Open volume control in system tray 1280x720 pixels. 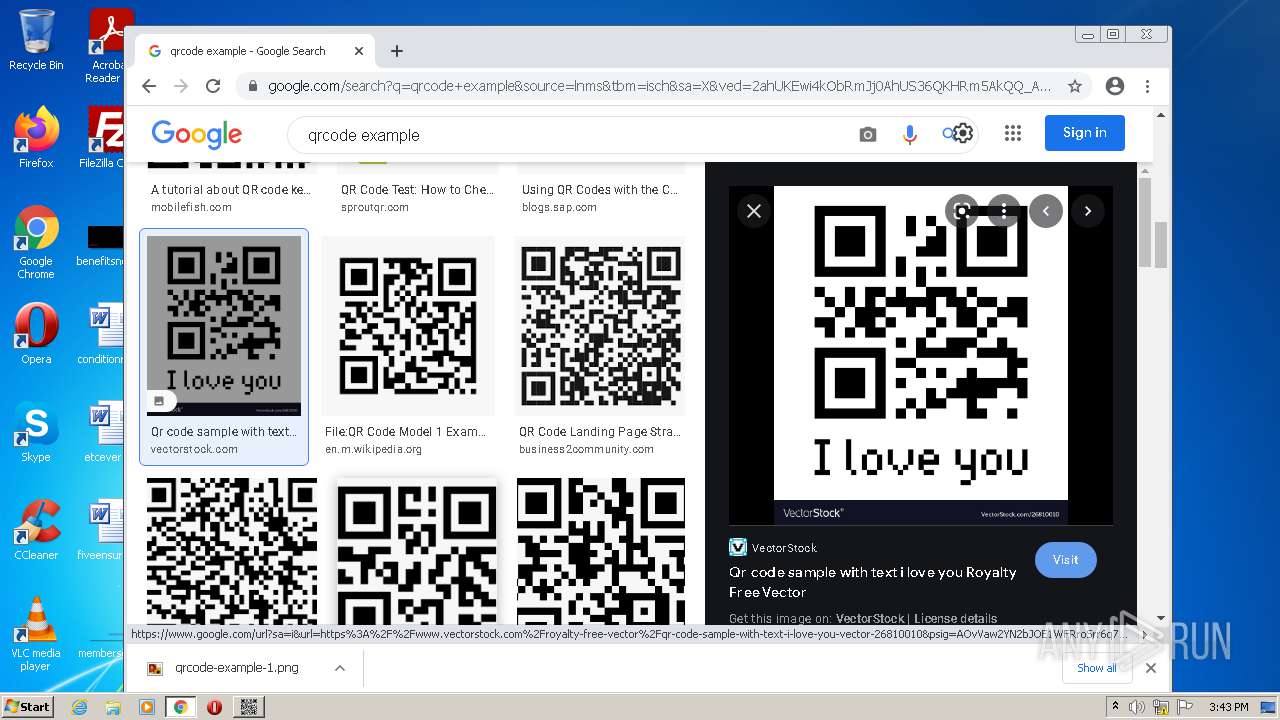click(x=1137, y=707)
